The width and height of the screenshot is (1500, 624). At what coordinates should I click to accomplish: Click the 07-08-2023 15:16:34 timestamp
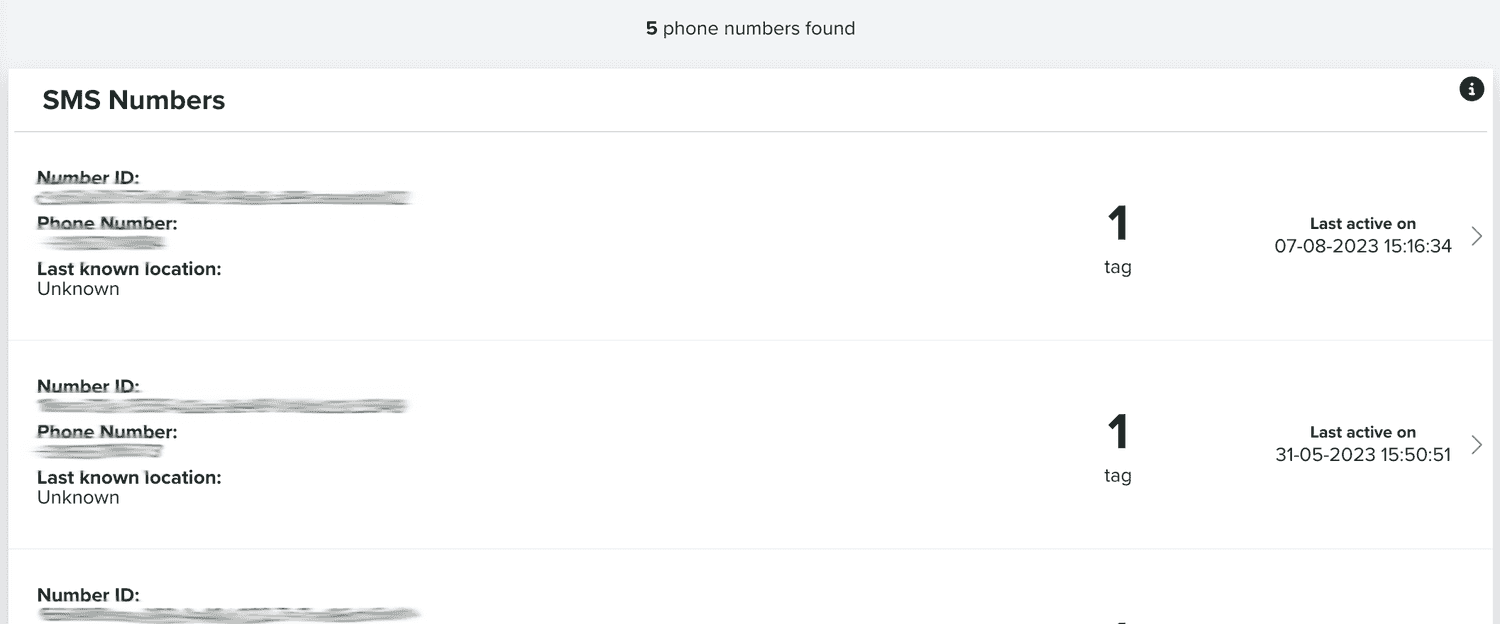coord(1363,246)
